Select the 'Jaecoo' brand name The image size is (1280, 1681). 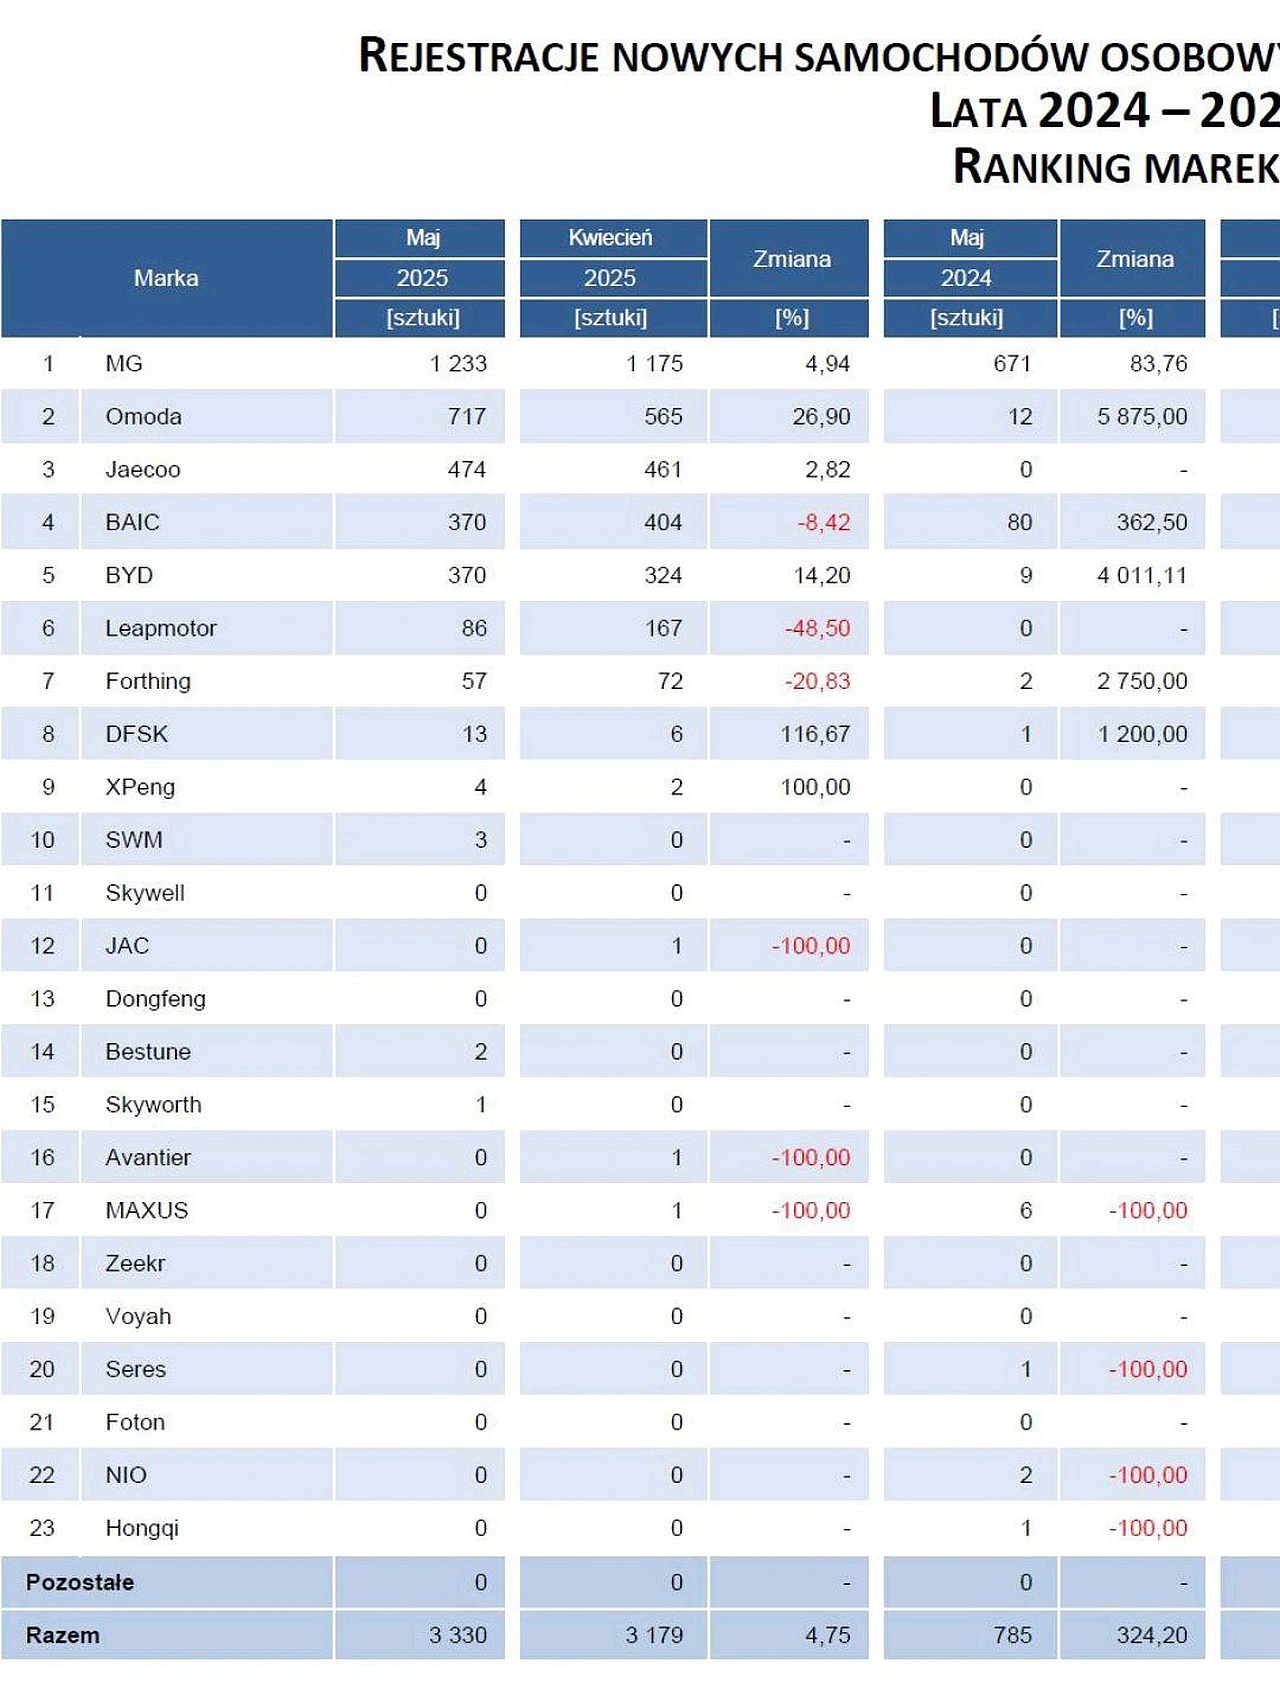click(143, 470)
